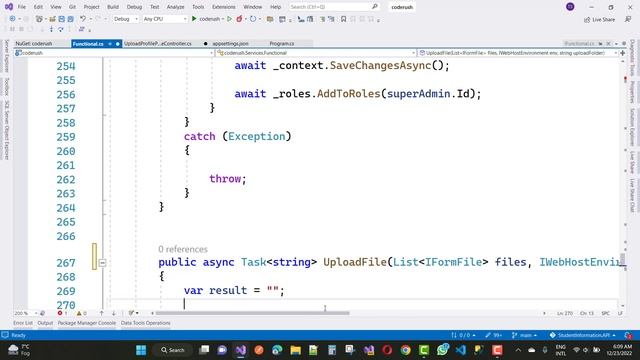Go to next issue with down arrow
The image size is (640, 360).
pyautogui.click(x=113, y=313)
